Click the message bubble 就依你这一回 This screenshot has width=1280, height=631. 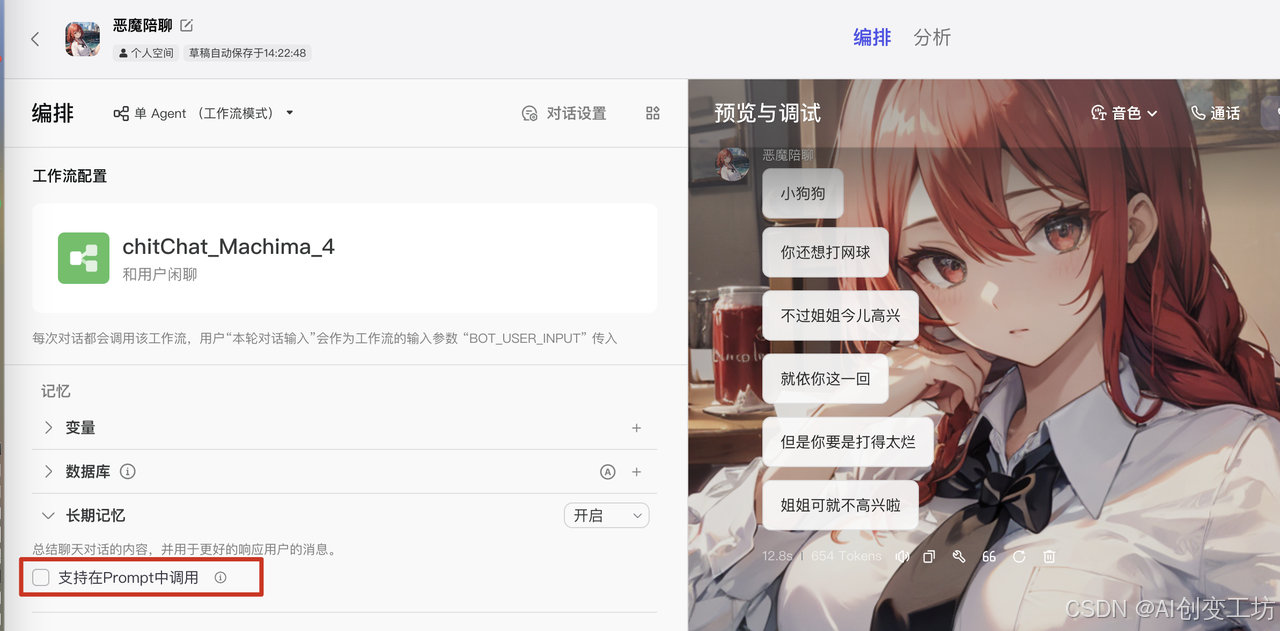coord(826,379)
